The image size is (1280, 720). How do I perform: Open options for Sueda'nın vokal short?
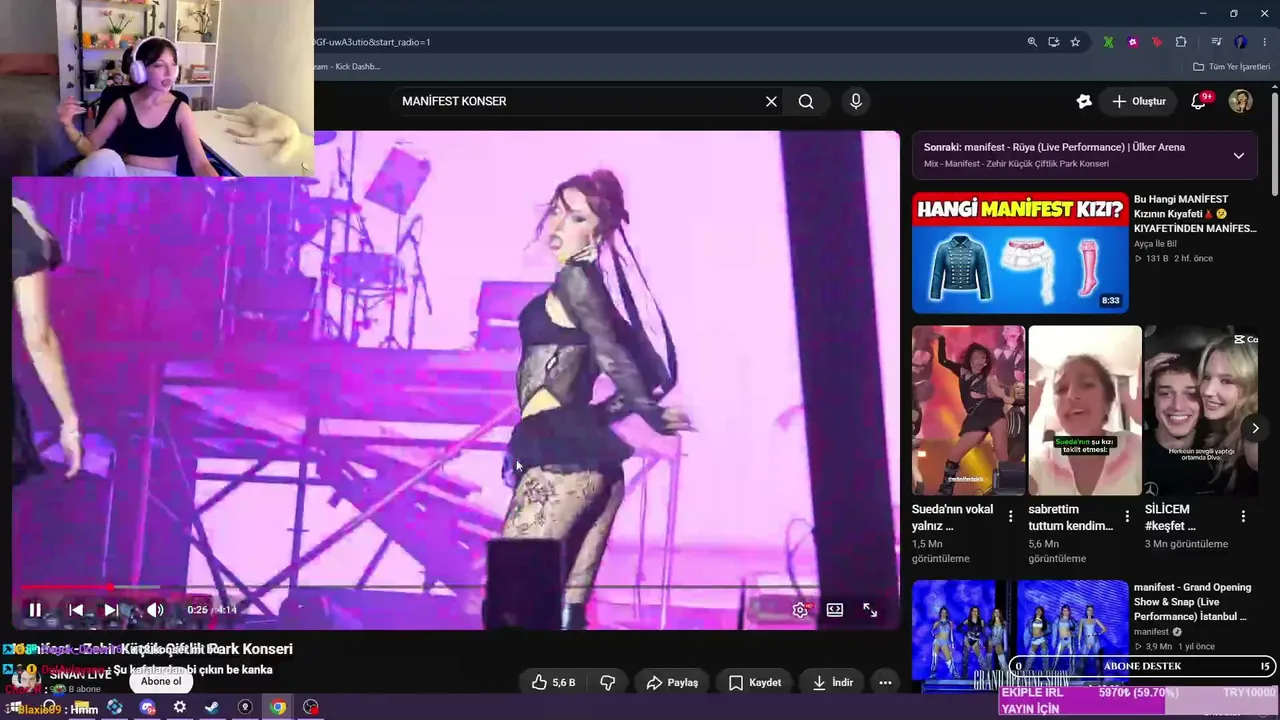[1010, 516]
